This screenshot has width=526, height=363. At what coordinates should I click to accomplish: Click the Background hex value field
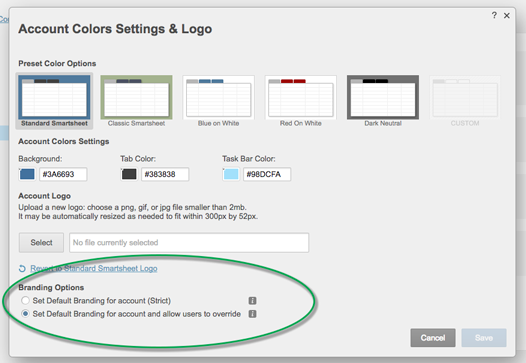pos(63,174)
